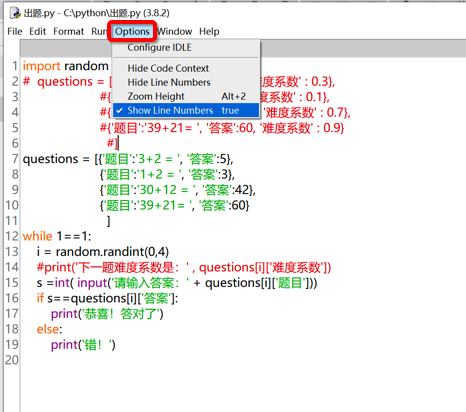Click the commented '#print' line 14

click(x=184, y=267)
